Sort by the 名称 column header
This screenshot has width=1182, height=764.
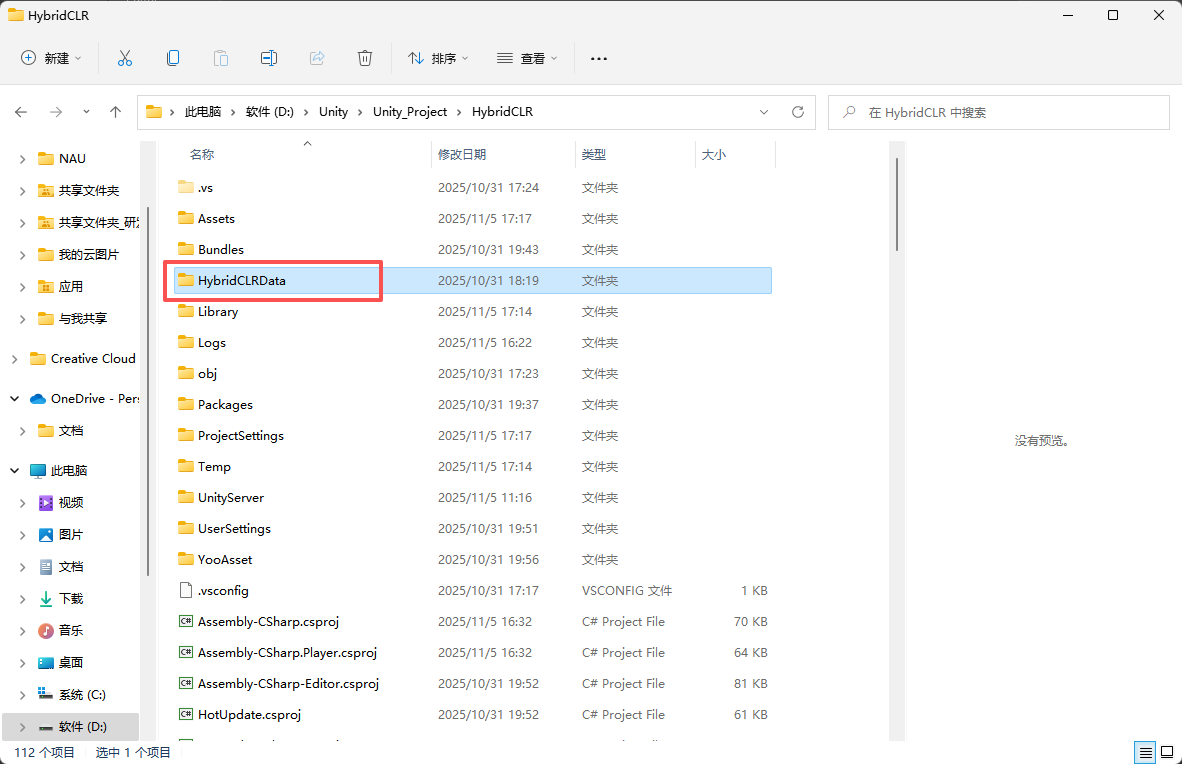point(202,155)
